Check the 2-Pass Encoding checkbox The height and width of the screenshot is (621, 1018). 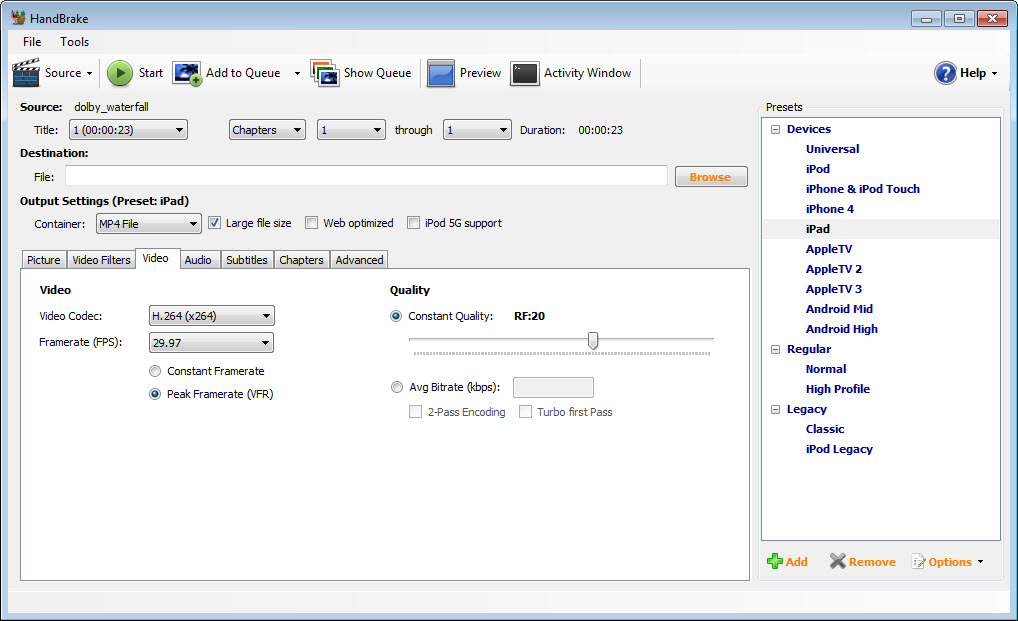point(416,411)
